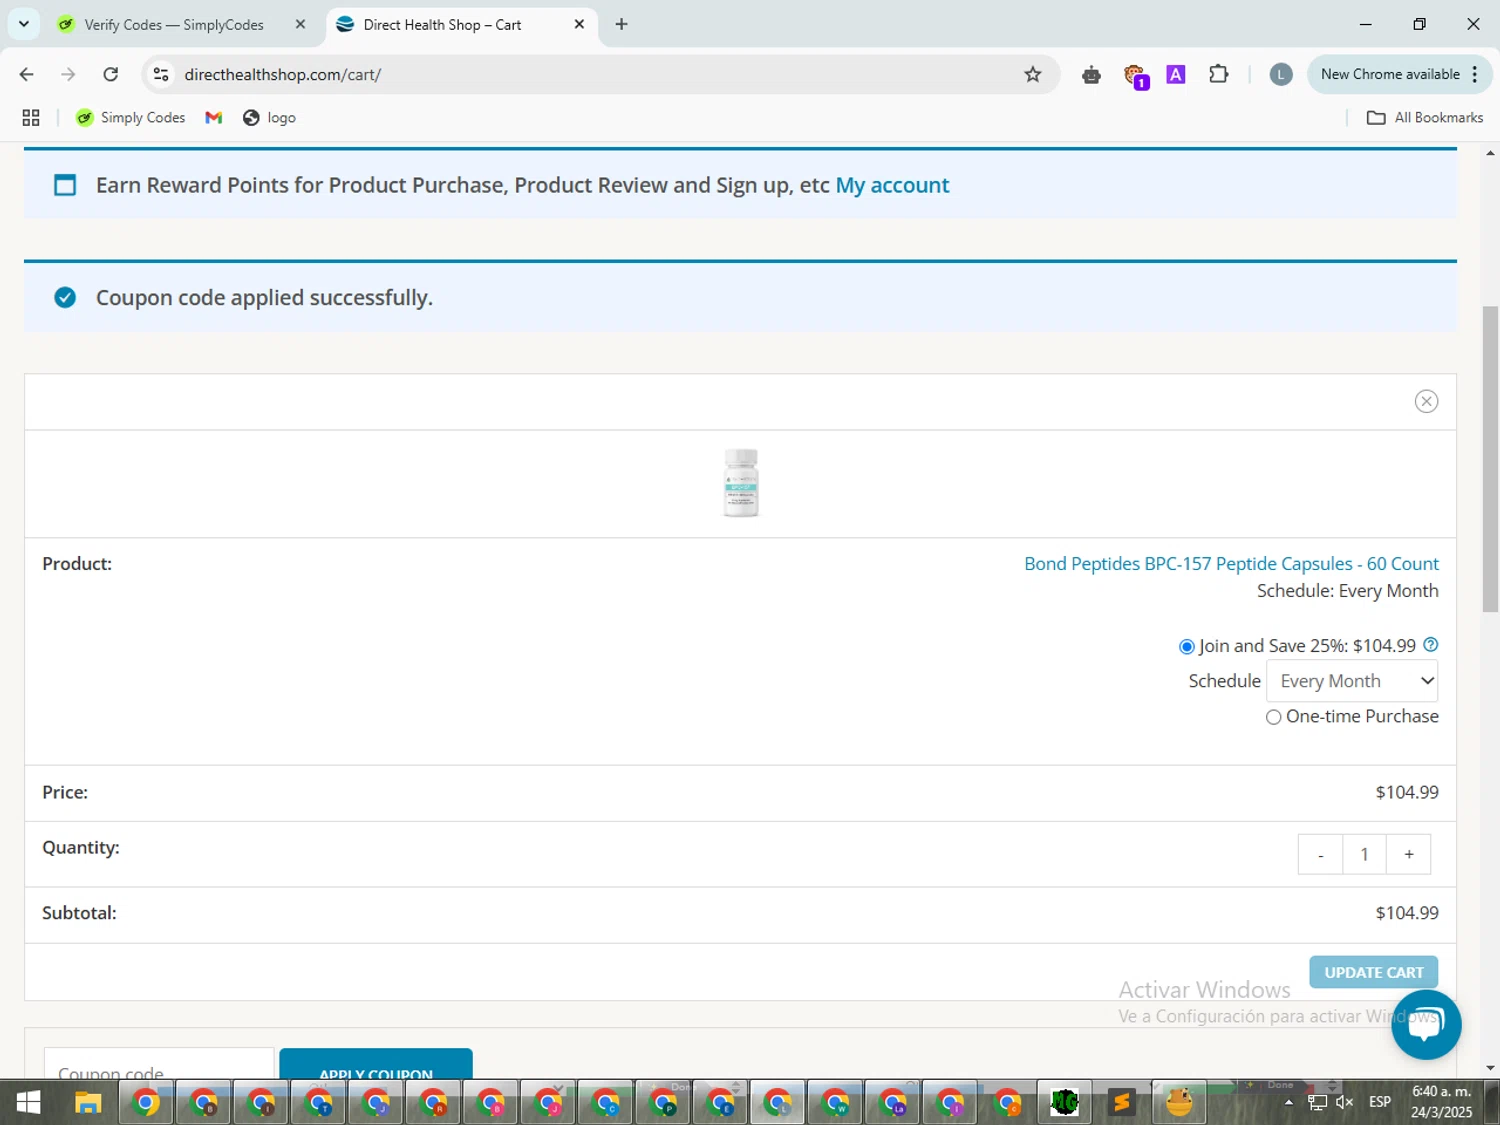This screenshot has width=1500, height=1125.
Task: Click the My account link
Action: point(892,185)
